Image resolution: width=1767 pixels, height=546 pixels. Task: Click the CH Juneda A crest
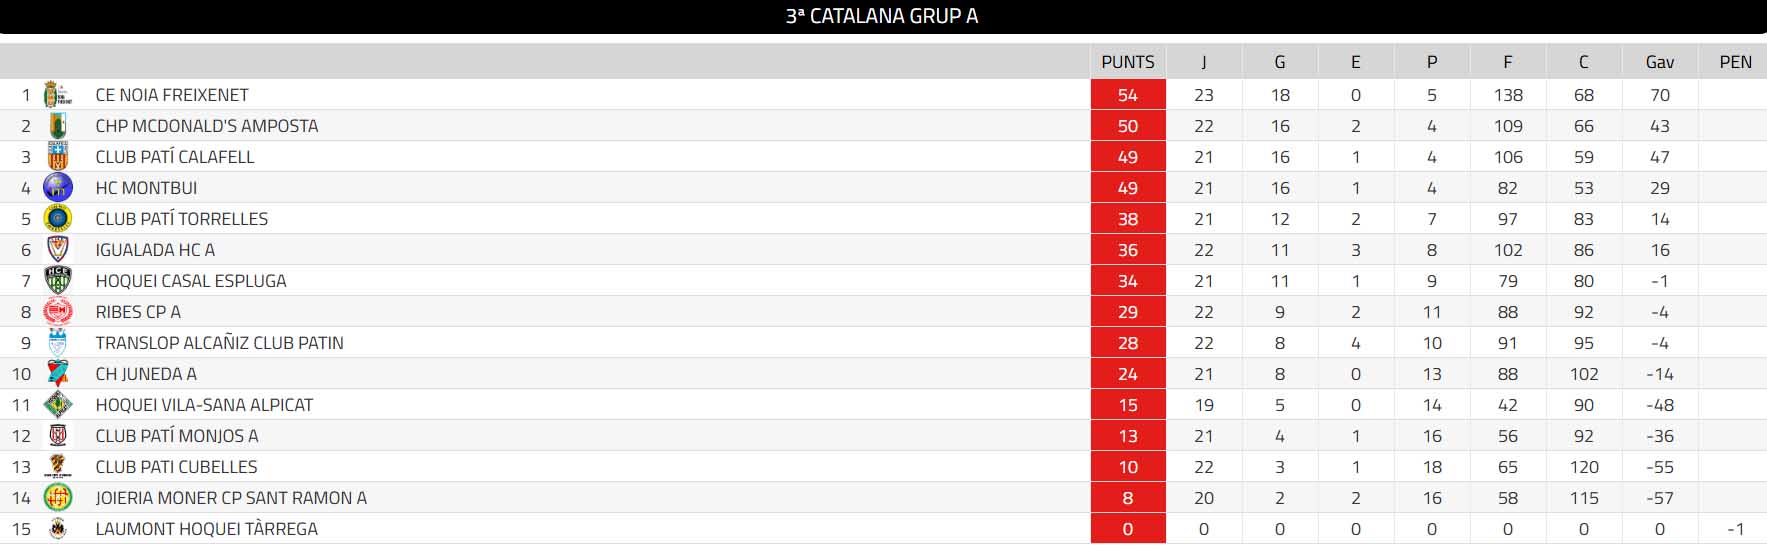[58, 374]
